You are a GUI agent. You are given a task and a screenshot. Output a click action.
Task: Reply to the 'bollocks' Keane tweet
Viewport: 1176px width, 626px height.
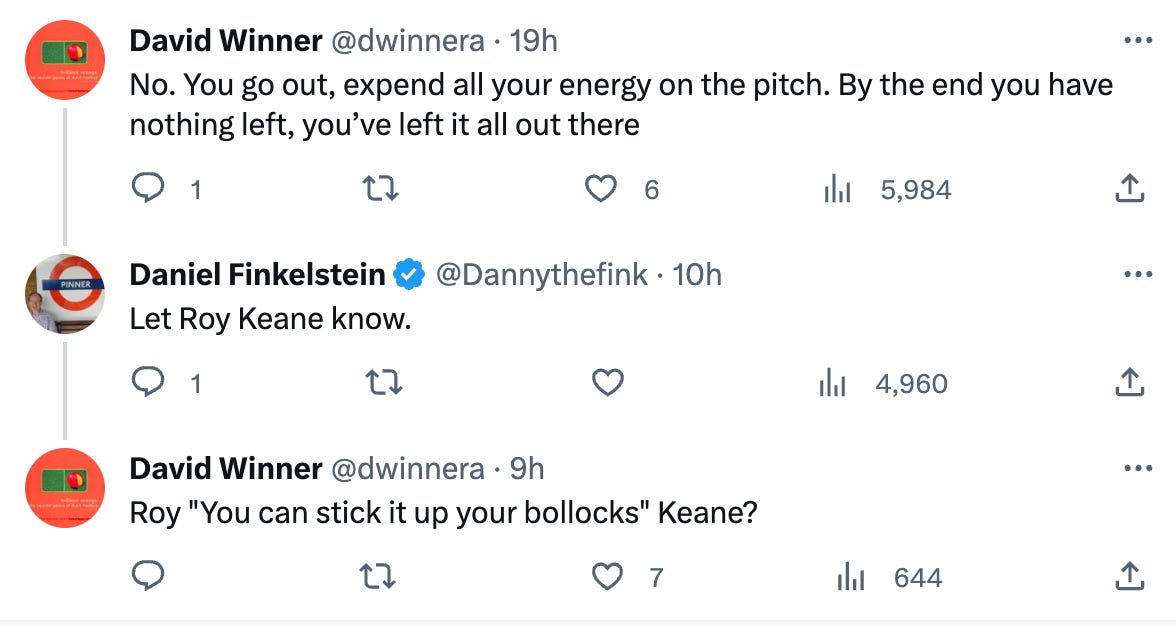pos(148,577)
